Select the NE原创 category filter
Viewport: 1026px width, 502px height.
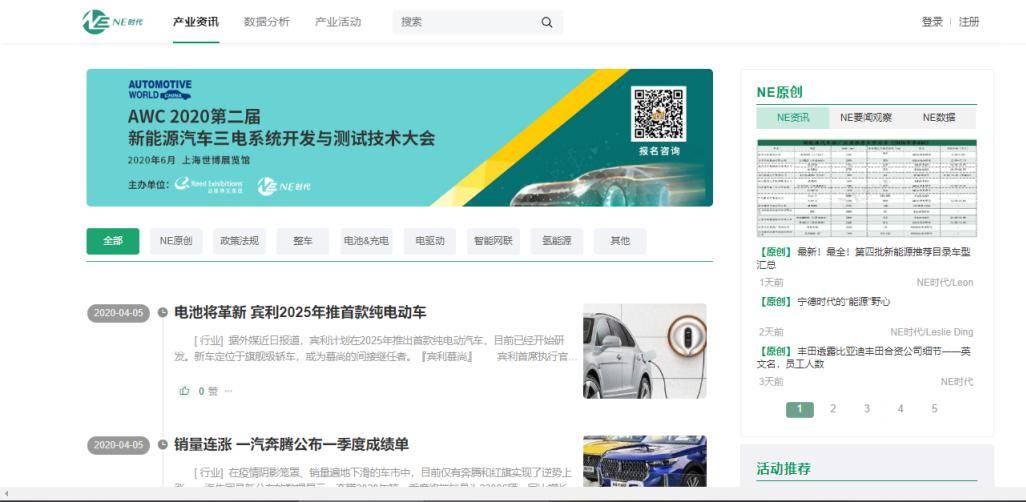click(x=176, y=241)
